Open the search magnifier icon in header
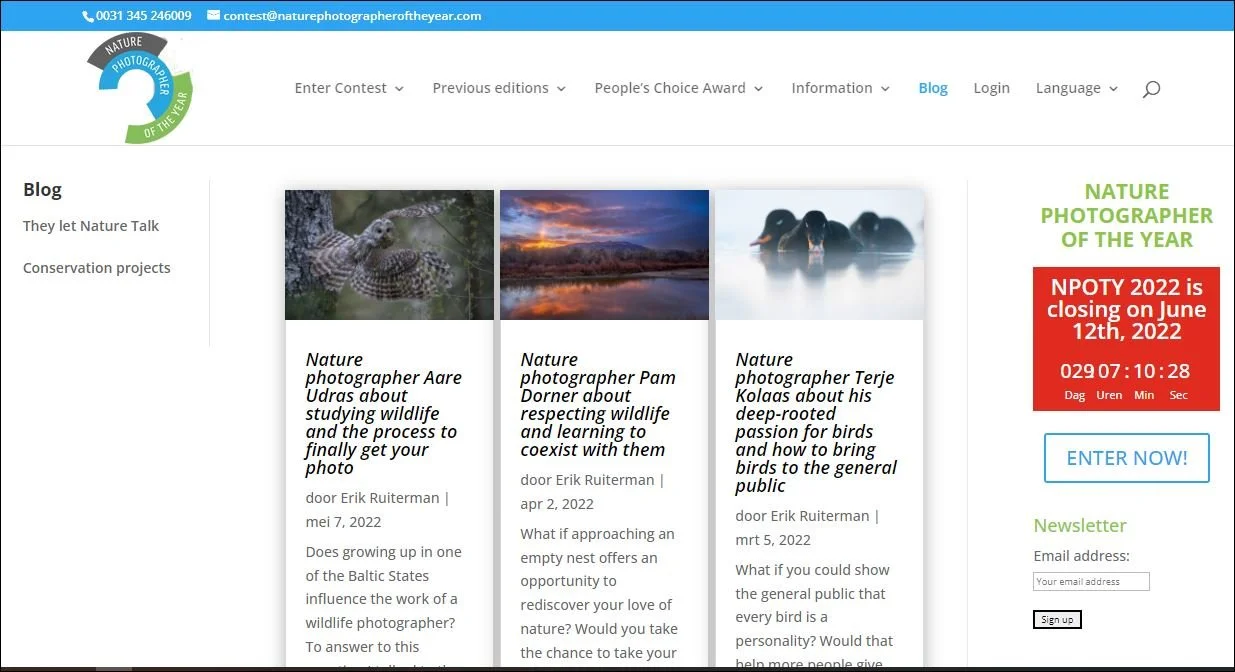This screenshot has width=1235, height=672. pos(1151,89)
